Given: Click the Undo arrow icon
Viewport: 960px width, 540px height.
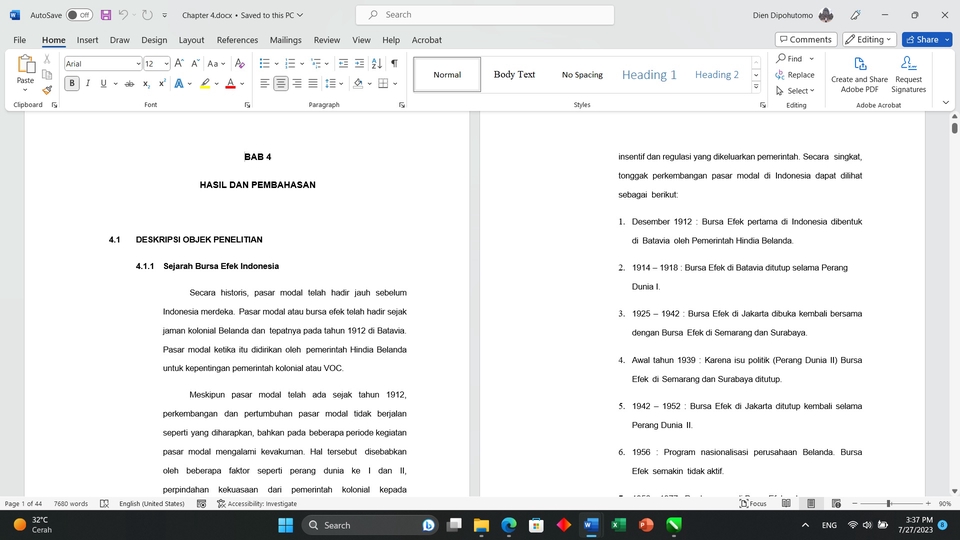Looking at the screenshot, I should coord(123,15).
